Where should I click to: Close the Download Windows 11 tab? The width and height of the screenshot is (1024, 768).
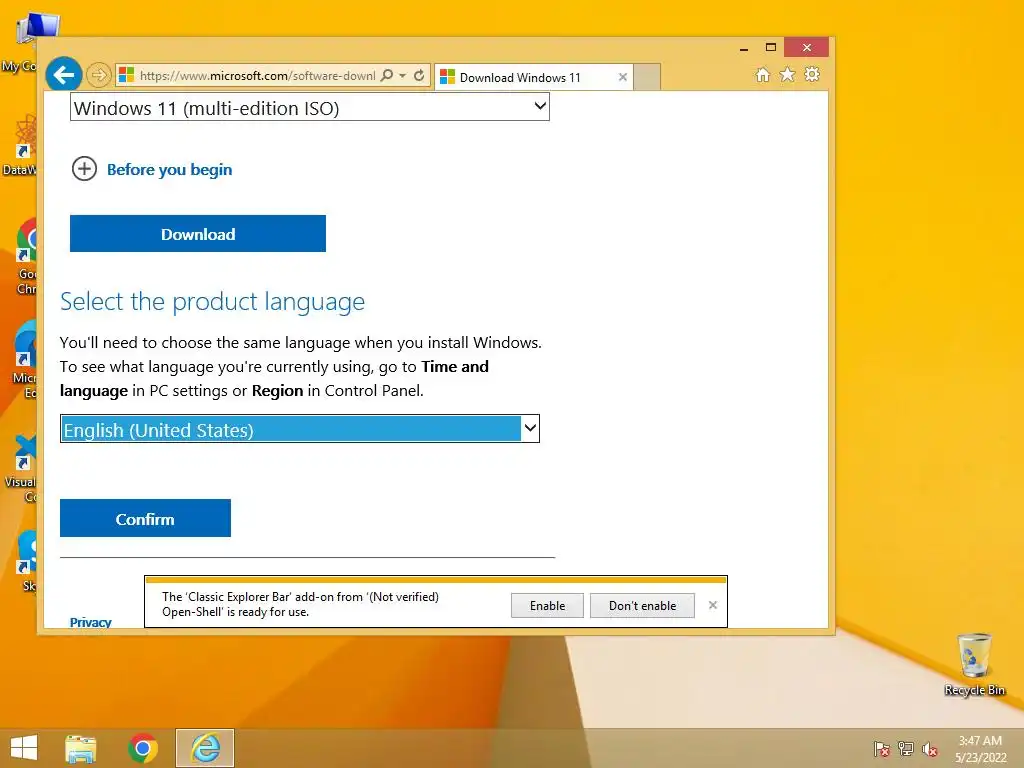622,77
